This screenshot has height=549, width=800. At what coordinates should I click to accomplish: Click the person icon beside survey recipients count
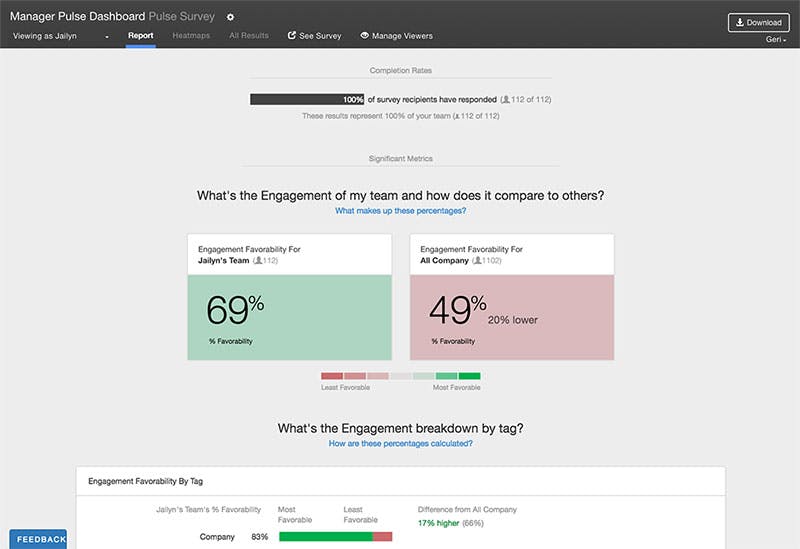pos(505,100)
